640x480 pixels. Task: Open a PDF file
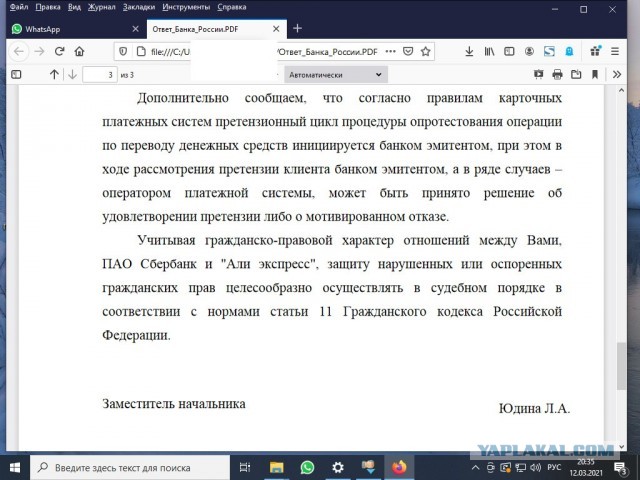576,74
